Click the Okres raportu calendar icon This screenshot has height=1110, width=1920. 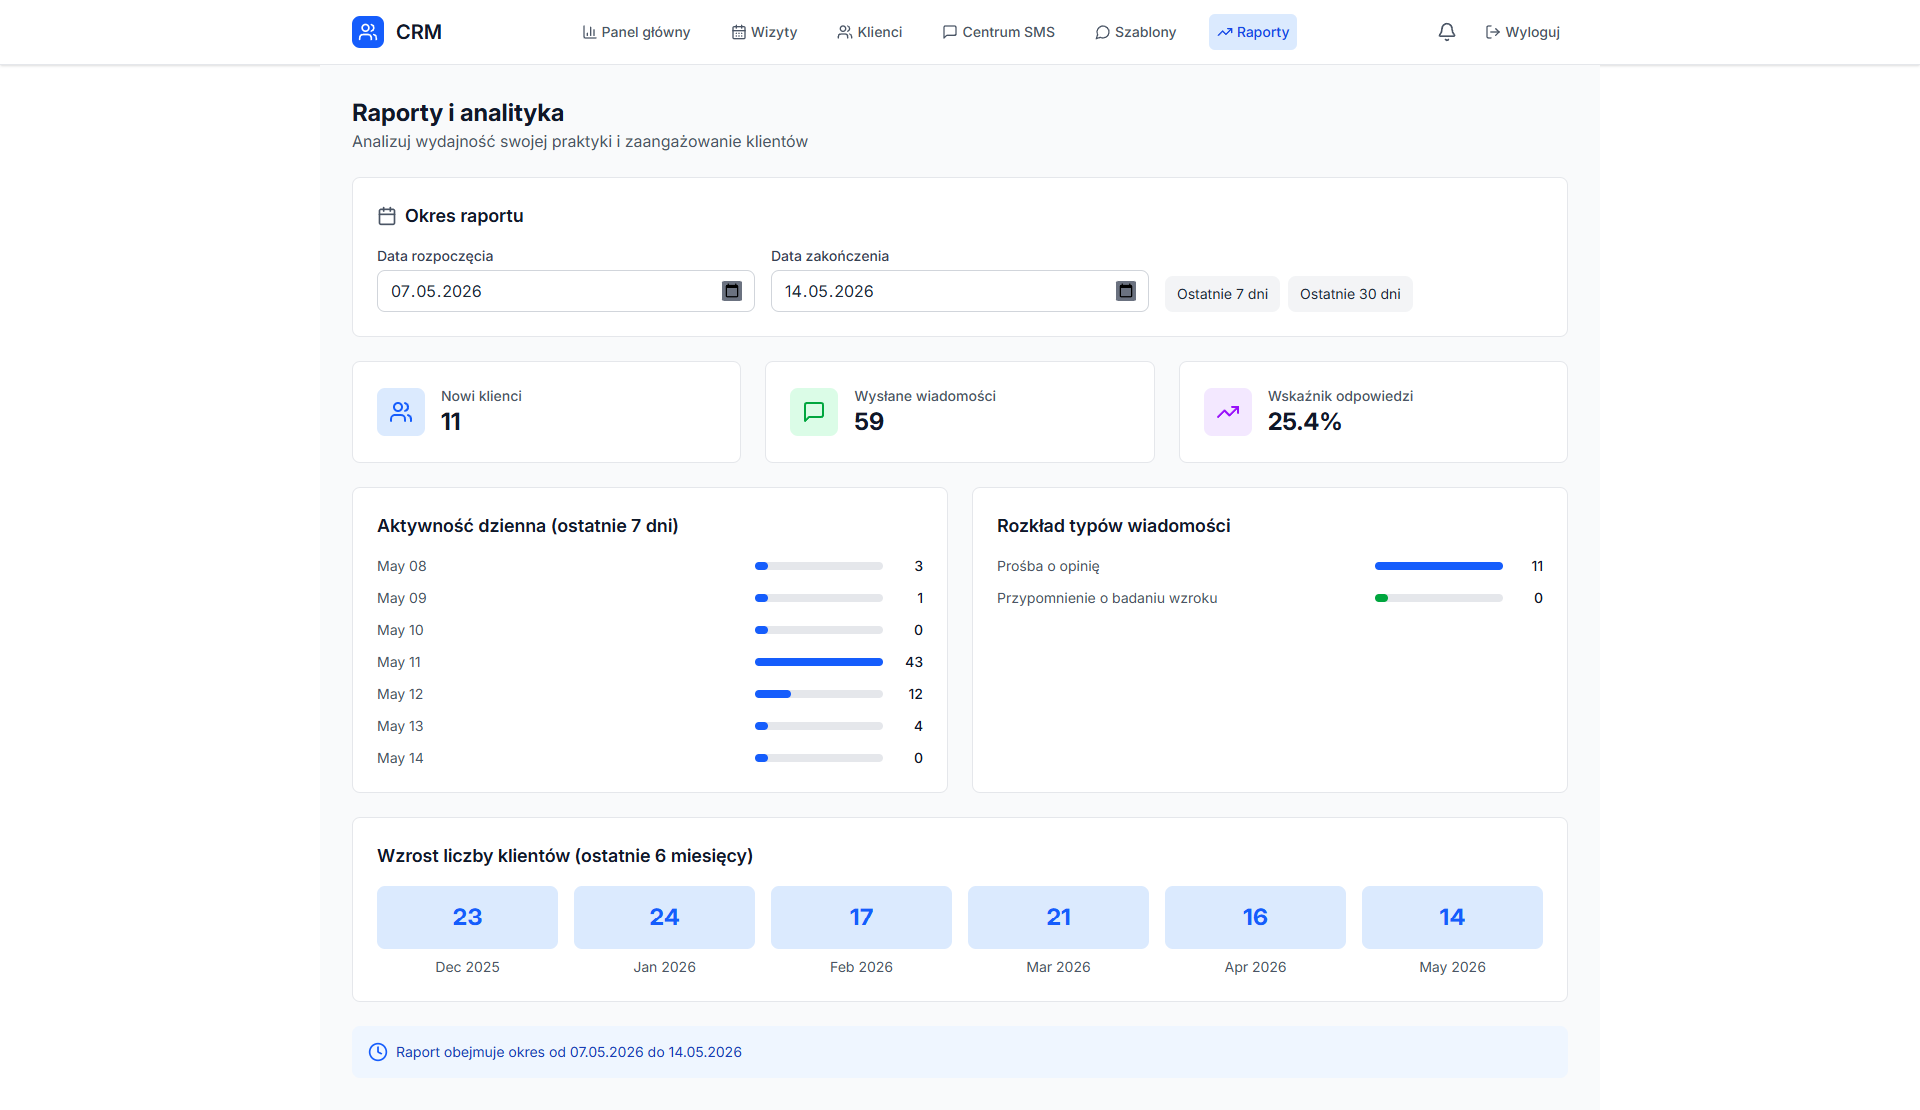[387, 216]
